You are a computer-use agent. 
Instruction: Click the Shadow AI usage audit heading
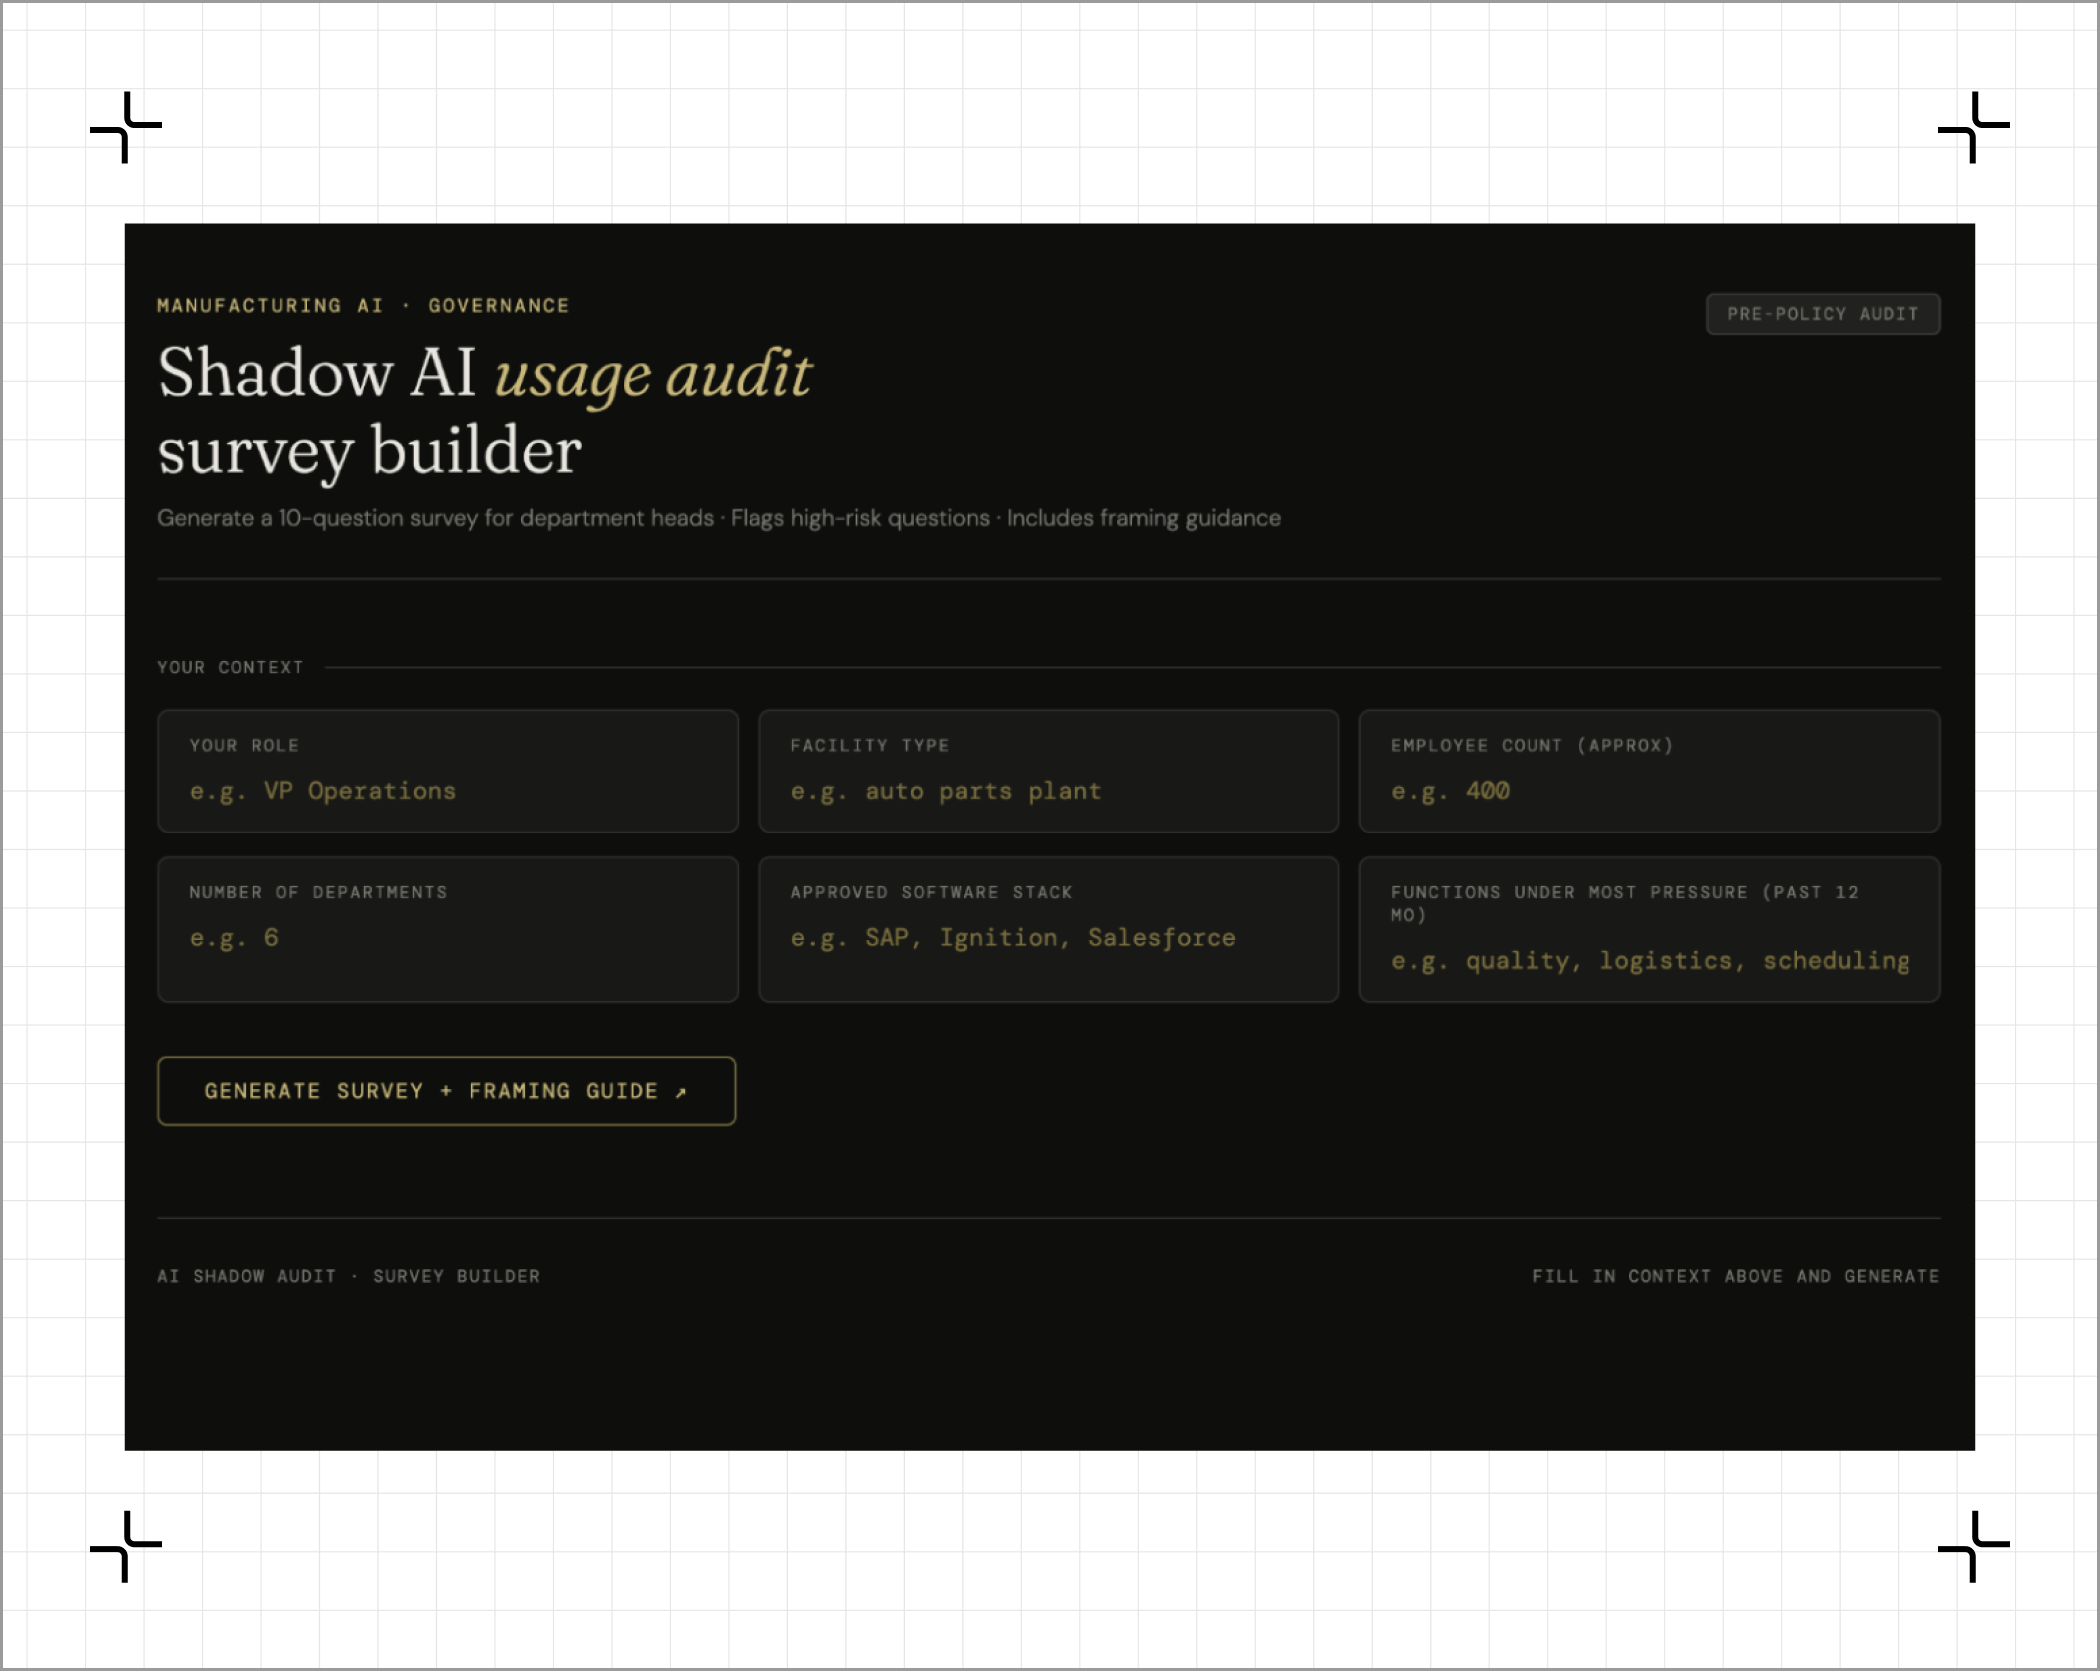tap(484, 374)
